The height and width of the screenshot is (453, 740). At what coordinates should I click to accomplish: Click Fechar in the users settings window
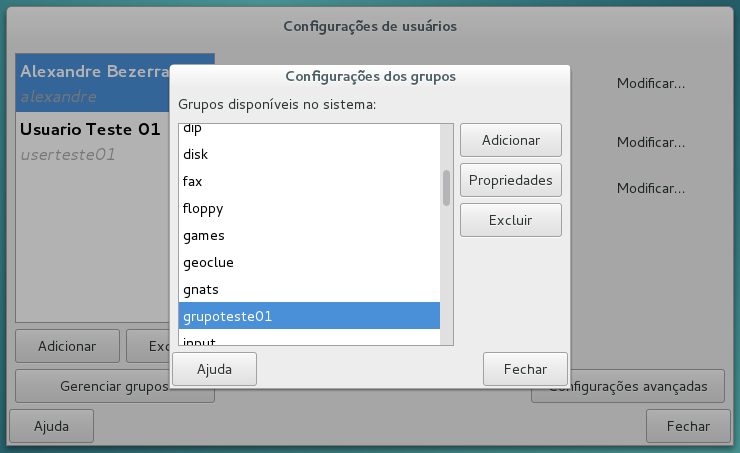pos(688,426)
